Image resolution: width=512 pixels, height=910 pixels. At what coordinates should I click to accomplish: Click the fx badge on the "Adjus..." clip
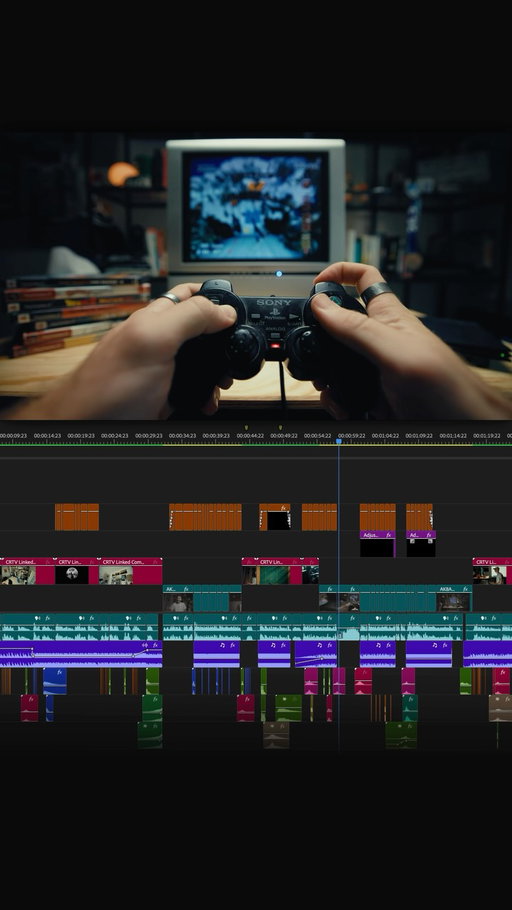coord(389,535)
